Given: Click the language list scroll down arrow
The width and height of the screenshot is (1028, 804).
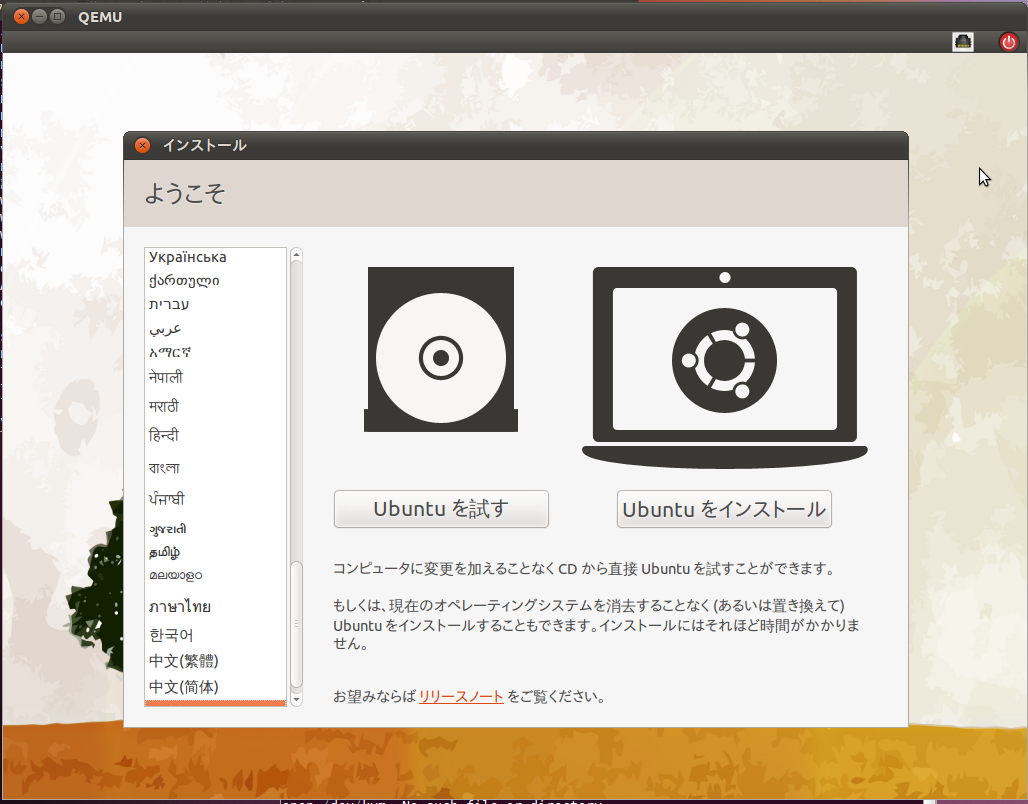Looking at the screenshot, I should [296, 700].
